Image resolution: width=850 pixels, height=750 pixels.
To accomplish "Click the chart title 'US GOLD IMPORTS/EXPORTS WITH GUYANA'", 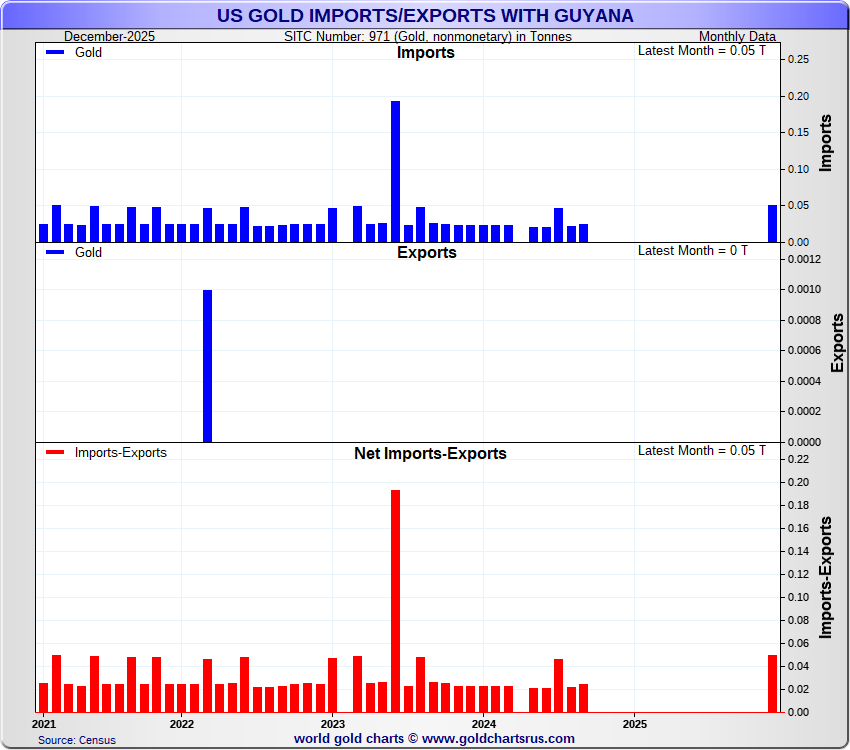I will (425, 16).
